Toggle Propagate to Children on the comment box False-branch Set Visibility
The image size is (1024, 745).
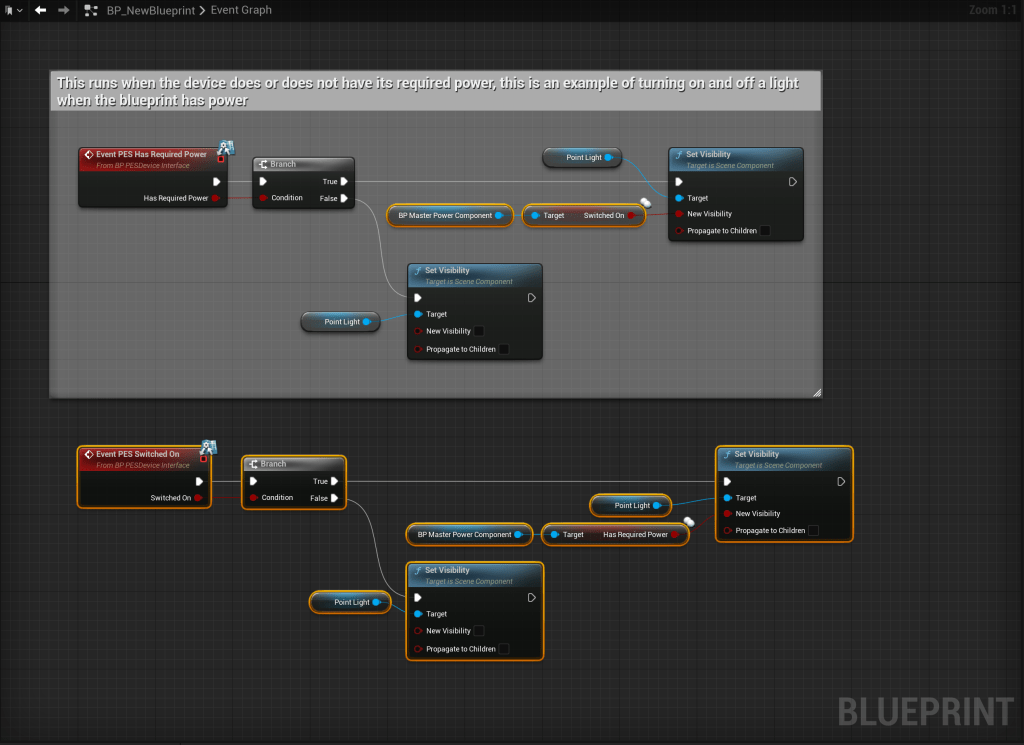point(504,349)
